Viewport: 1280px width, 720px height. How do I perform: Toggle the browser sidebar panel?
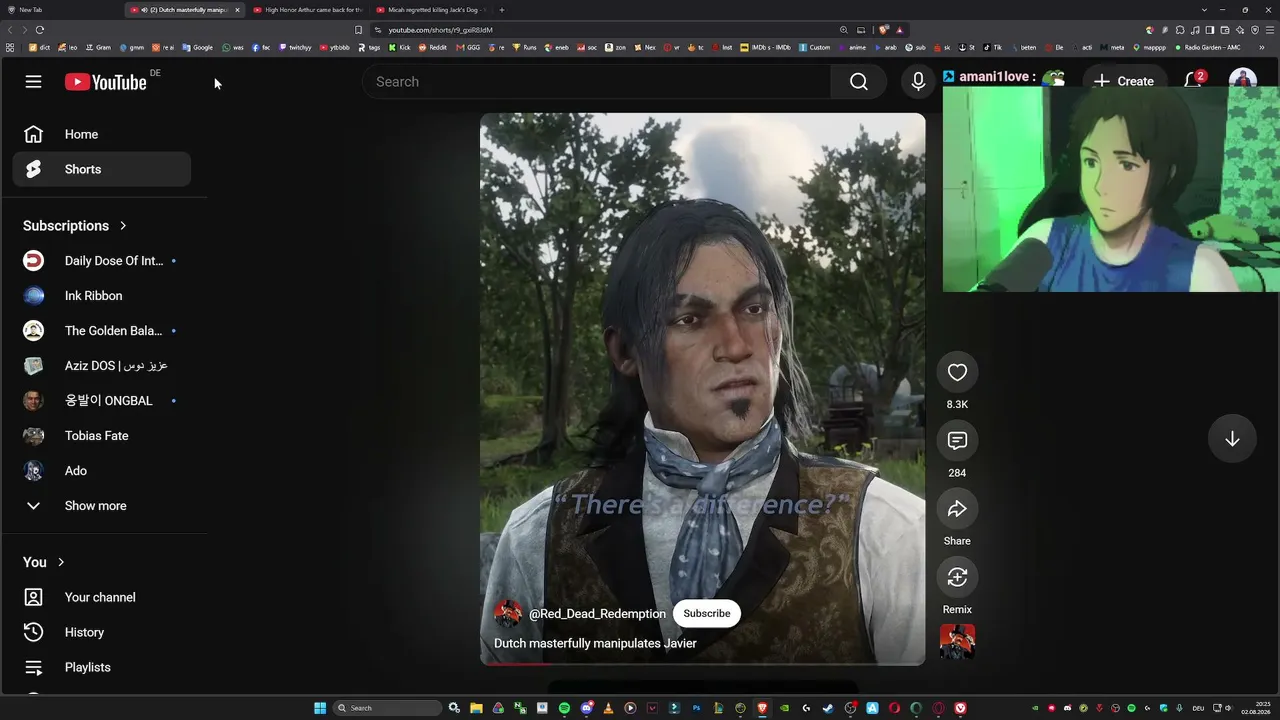1210,30
